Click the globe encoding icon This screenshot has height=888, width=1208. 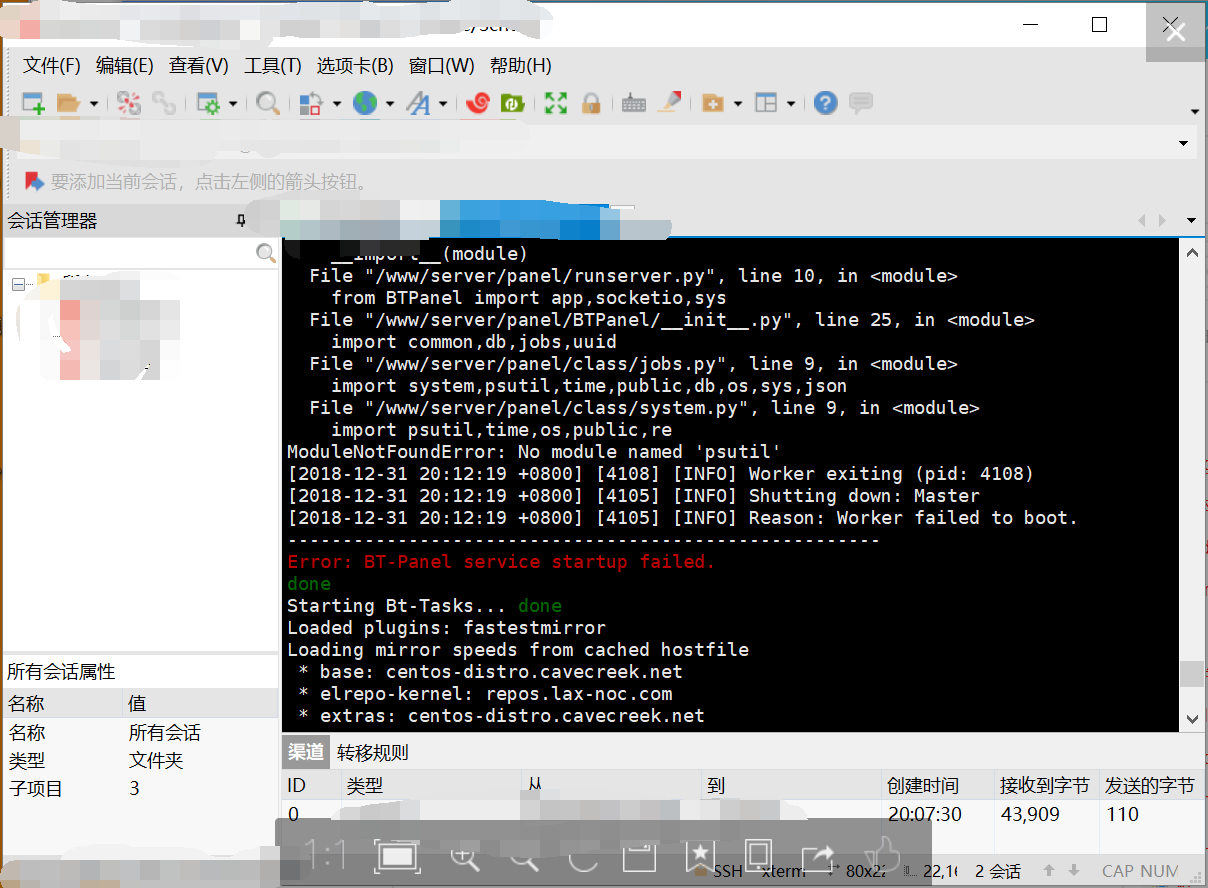pos(365,103)
